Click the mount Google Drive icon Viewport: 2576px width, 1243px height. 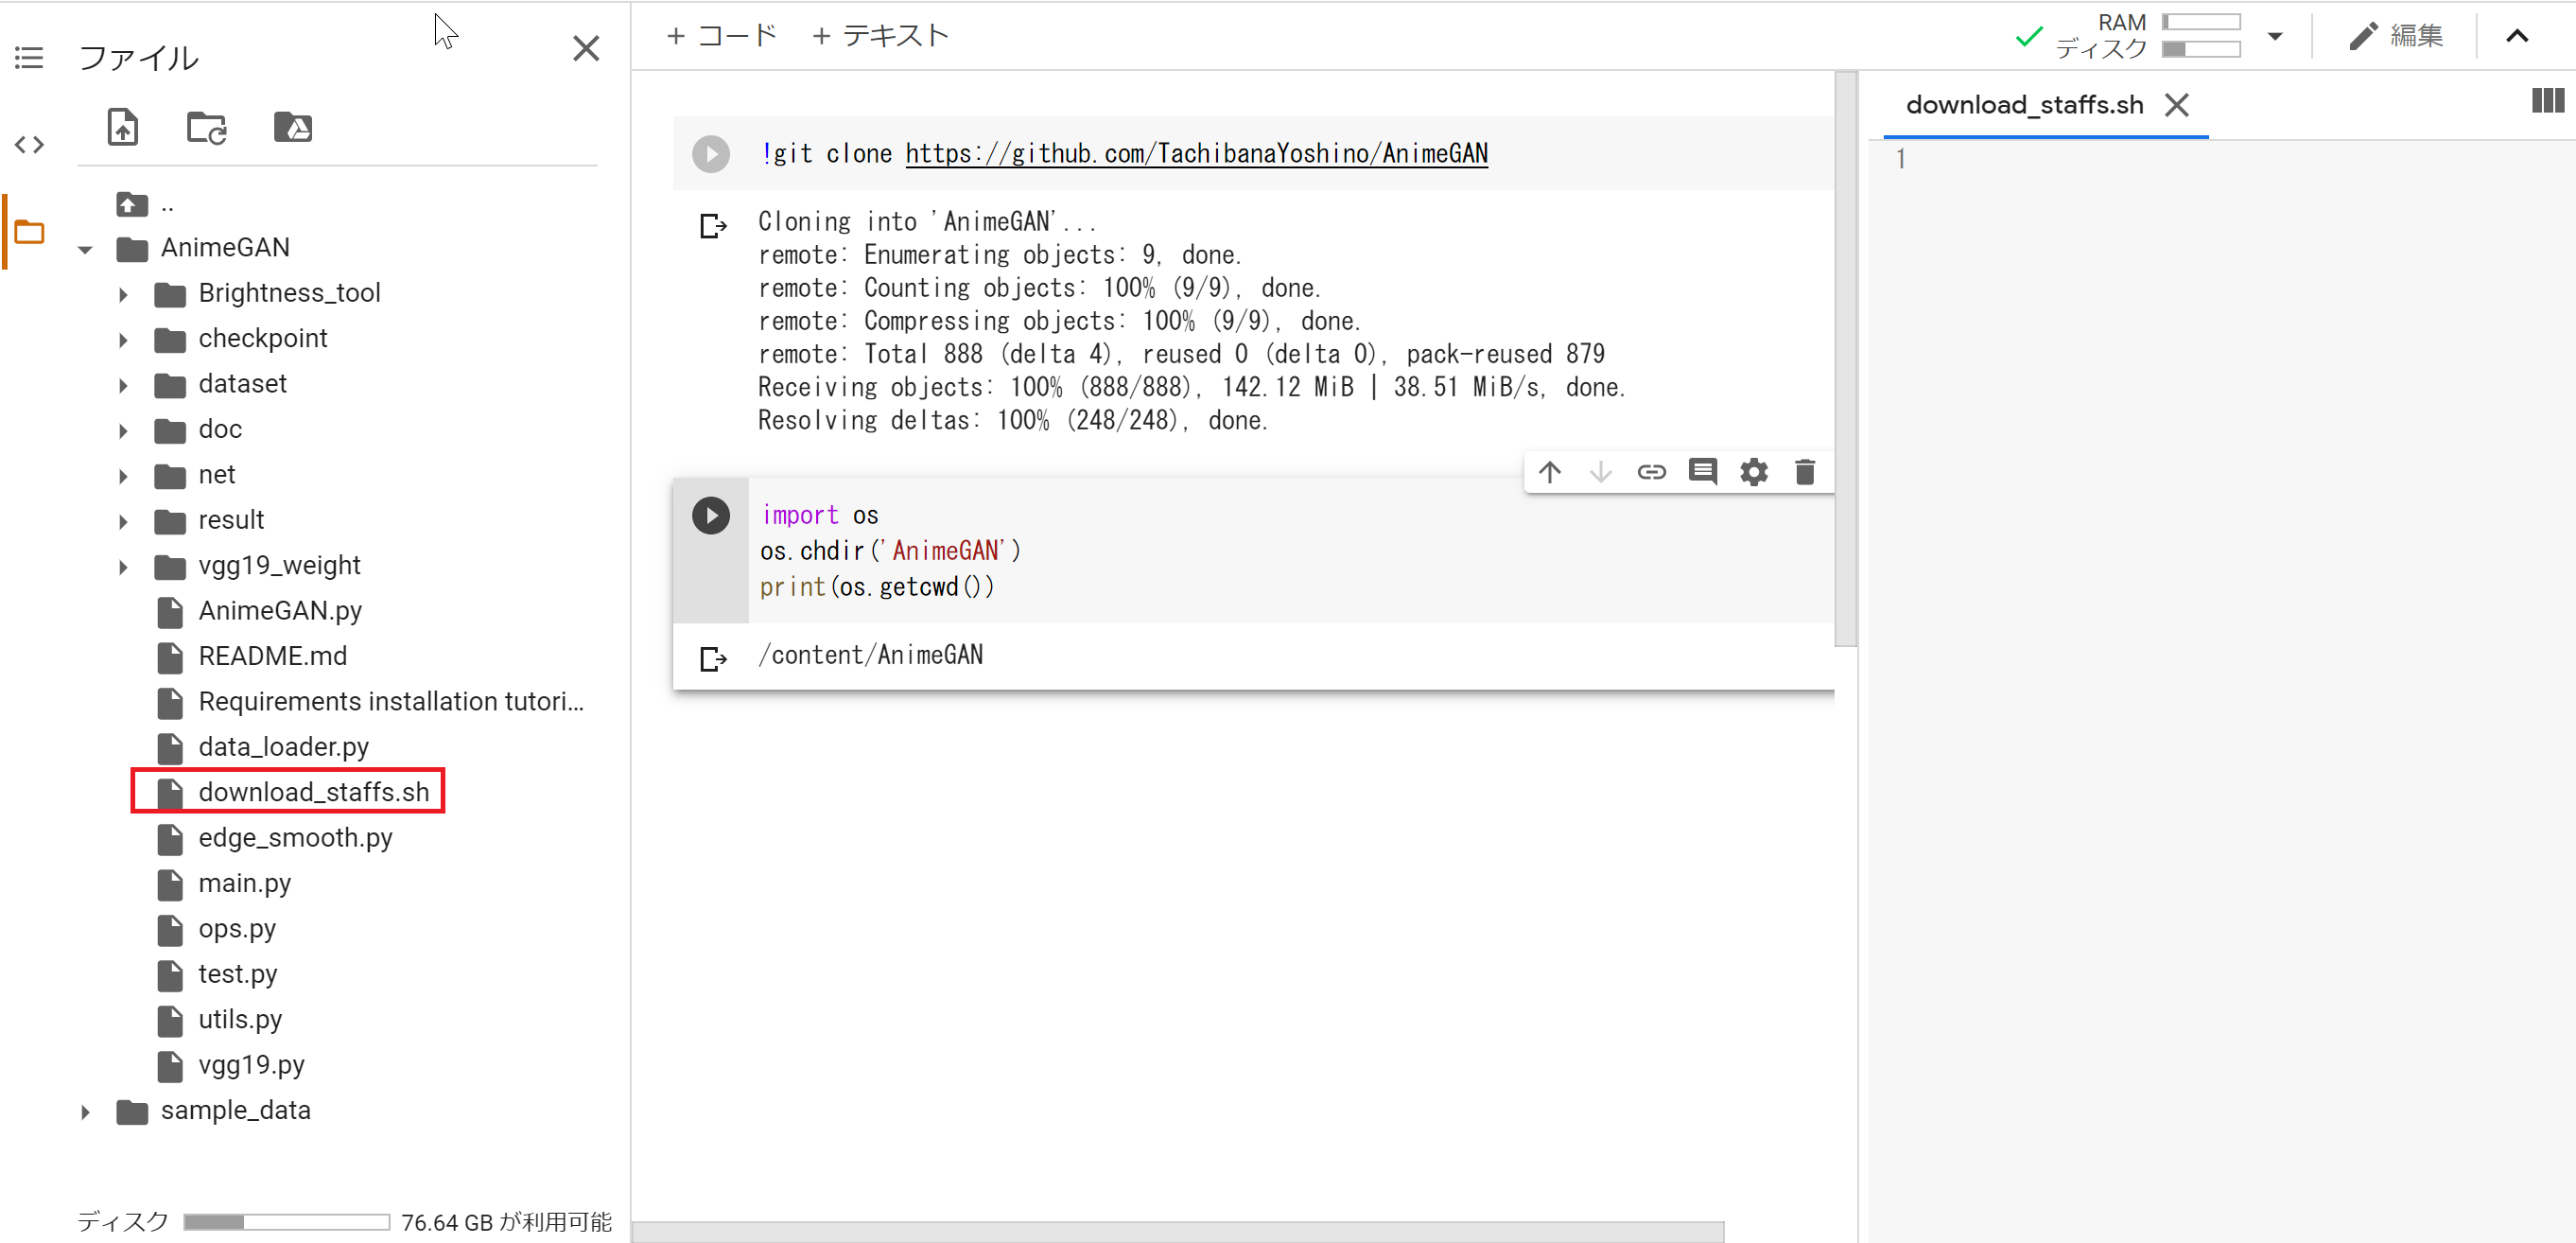(293, 128)
